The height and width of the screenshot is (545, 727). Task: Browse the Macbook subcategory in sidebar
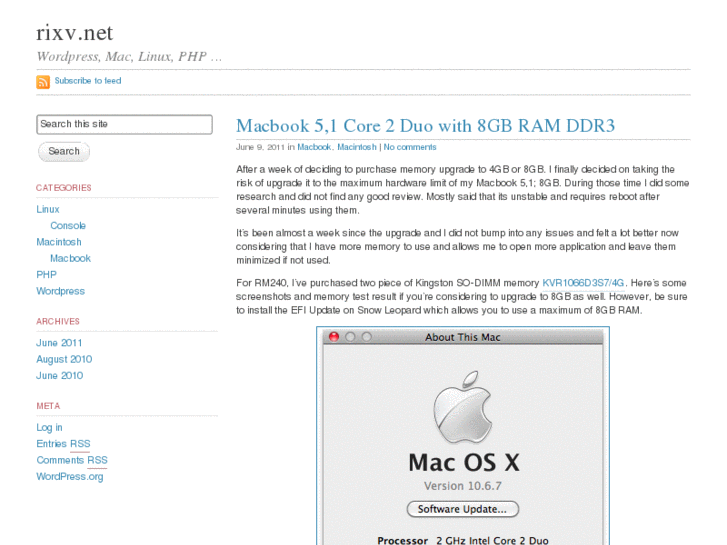tap(70, 258)
